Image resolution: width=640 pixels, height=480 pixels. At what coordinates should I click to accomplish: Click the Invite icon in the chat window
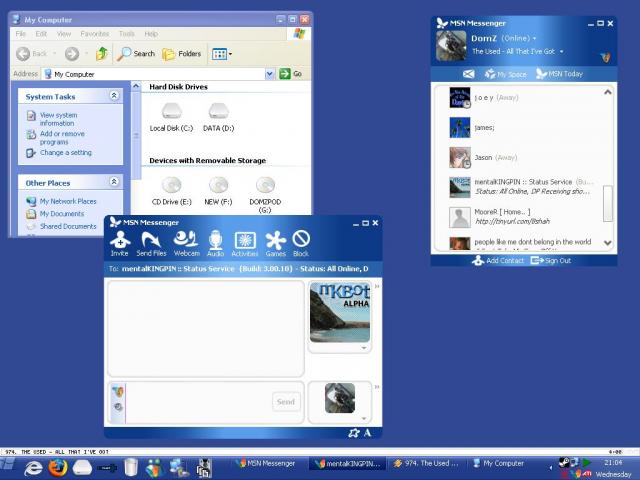coord(120,244)
